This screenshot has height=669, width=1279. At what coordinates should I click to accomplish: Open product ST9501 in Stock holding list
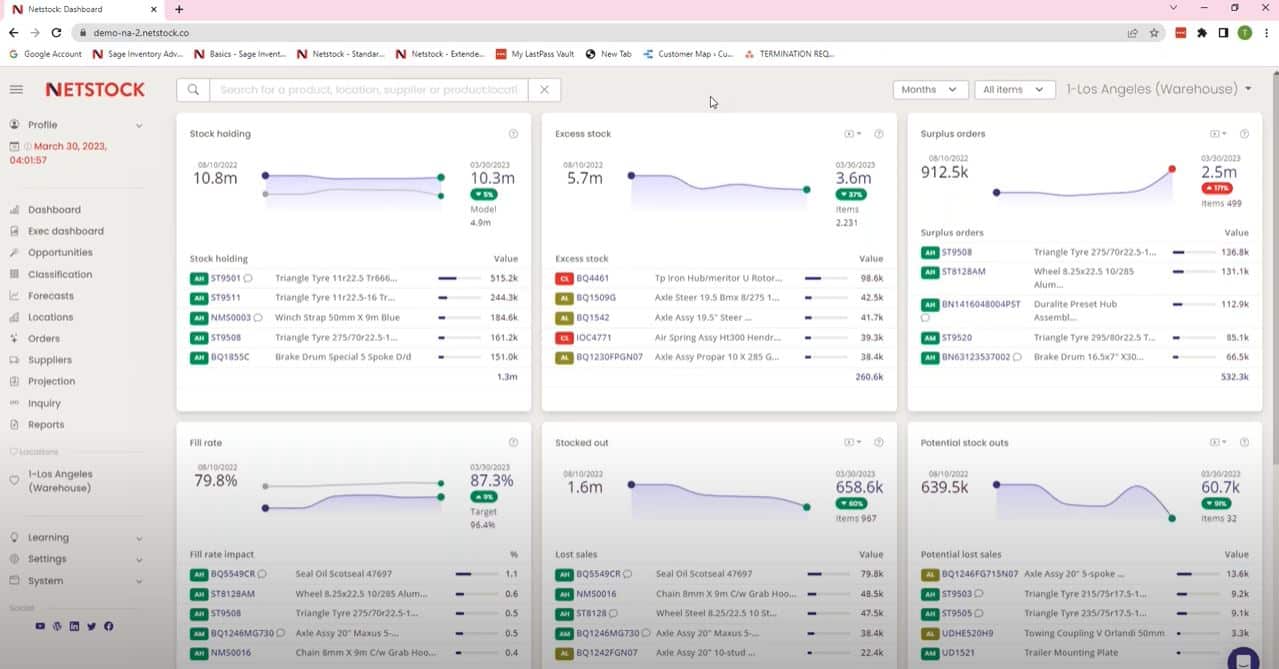[x=226, y=278]
